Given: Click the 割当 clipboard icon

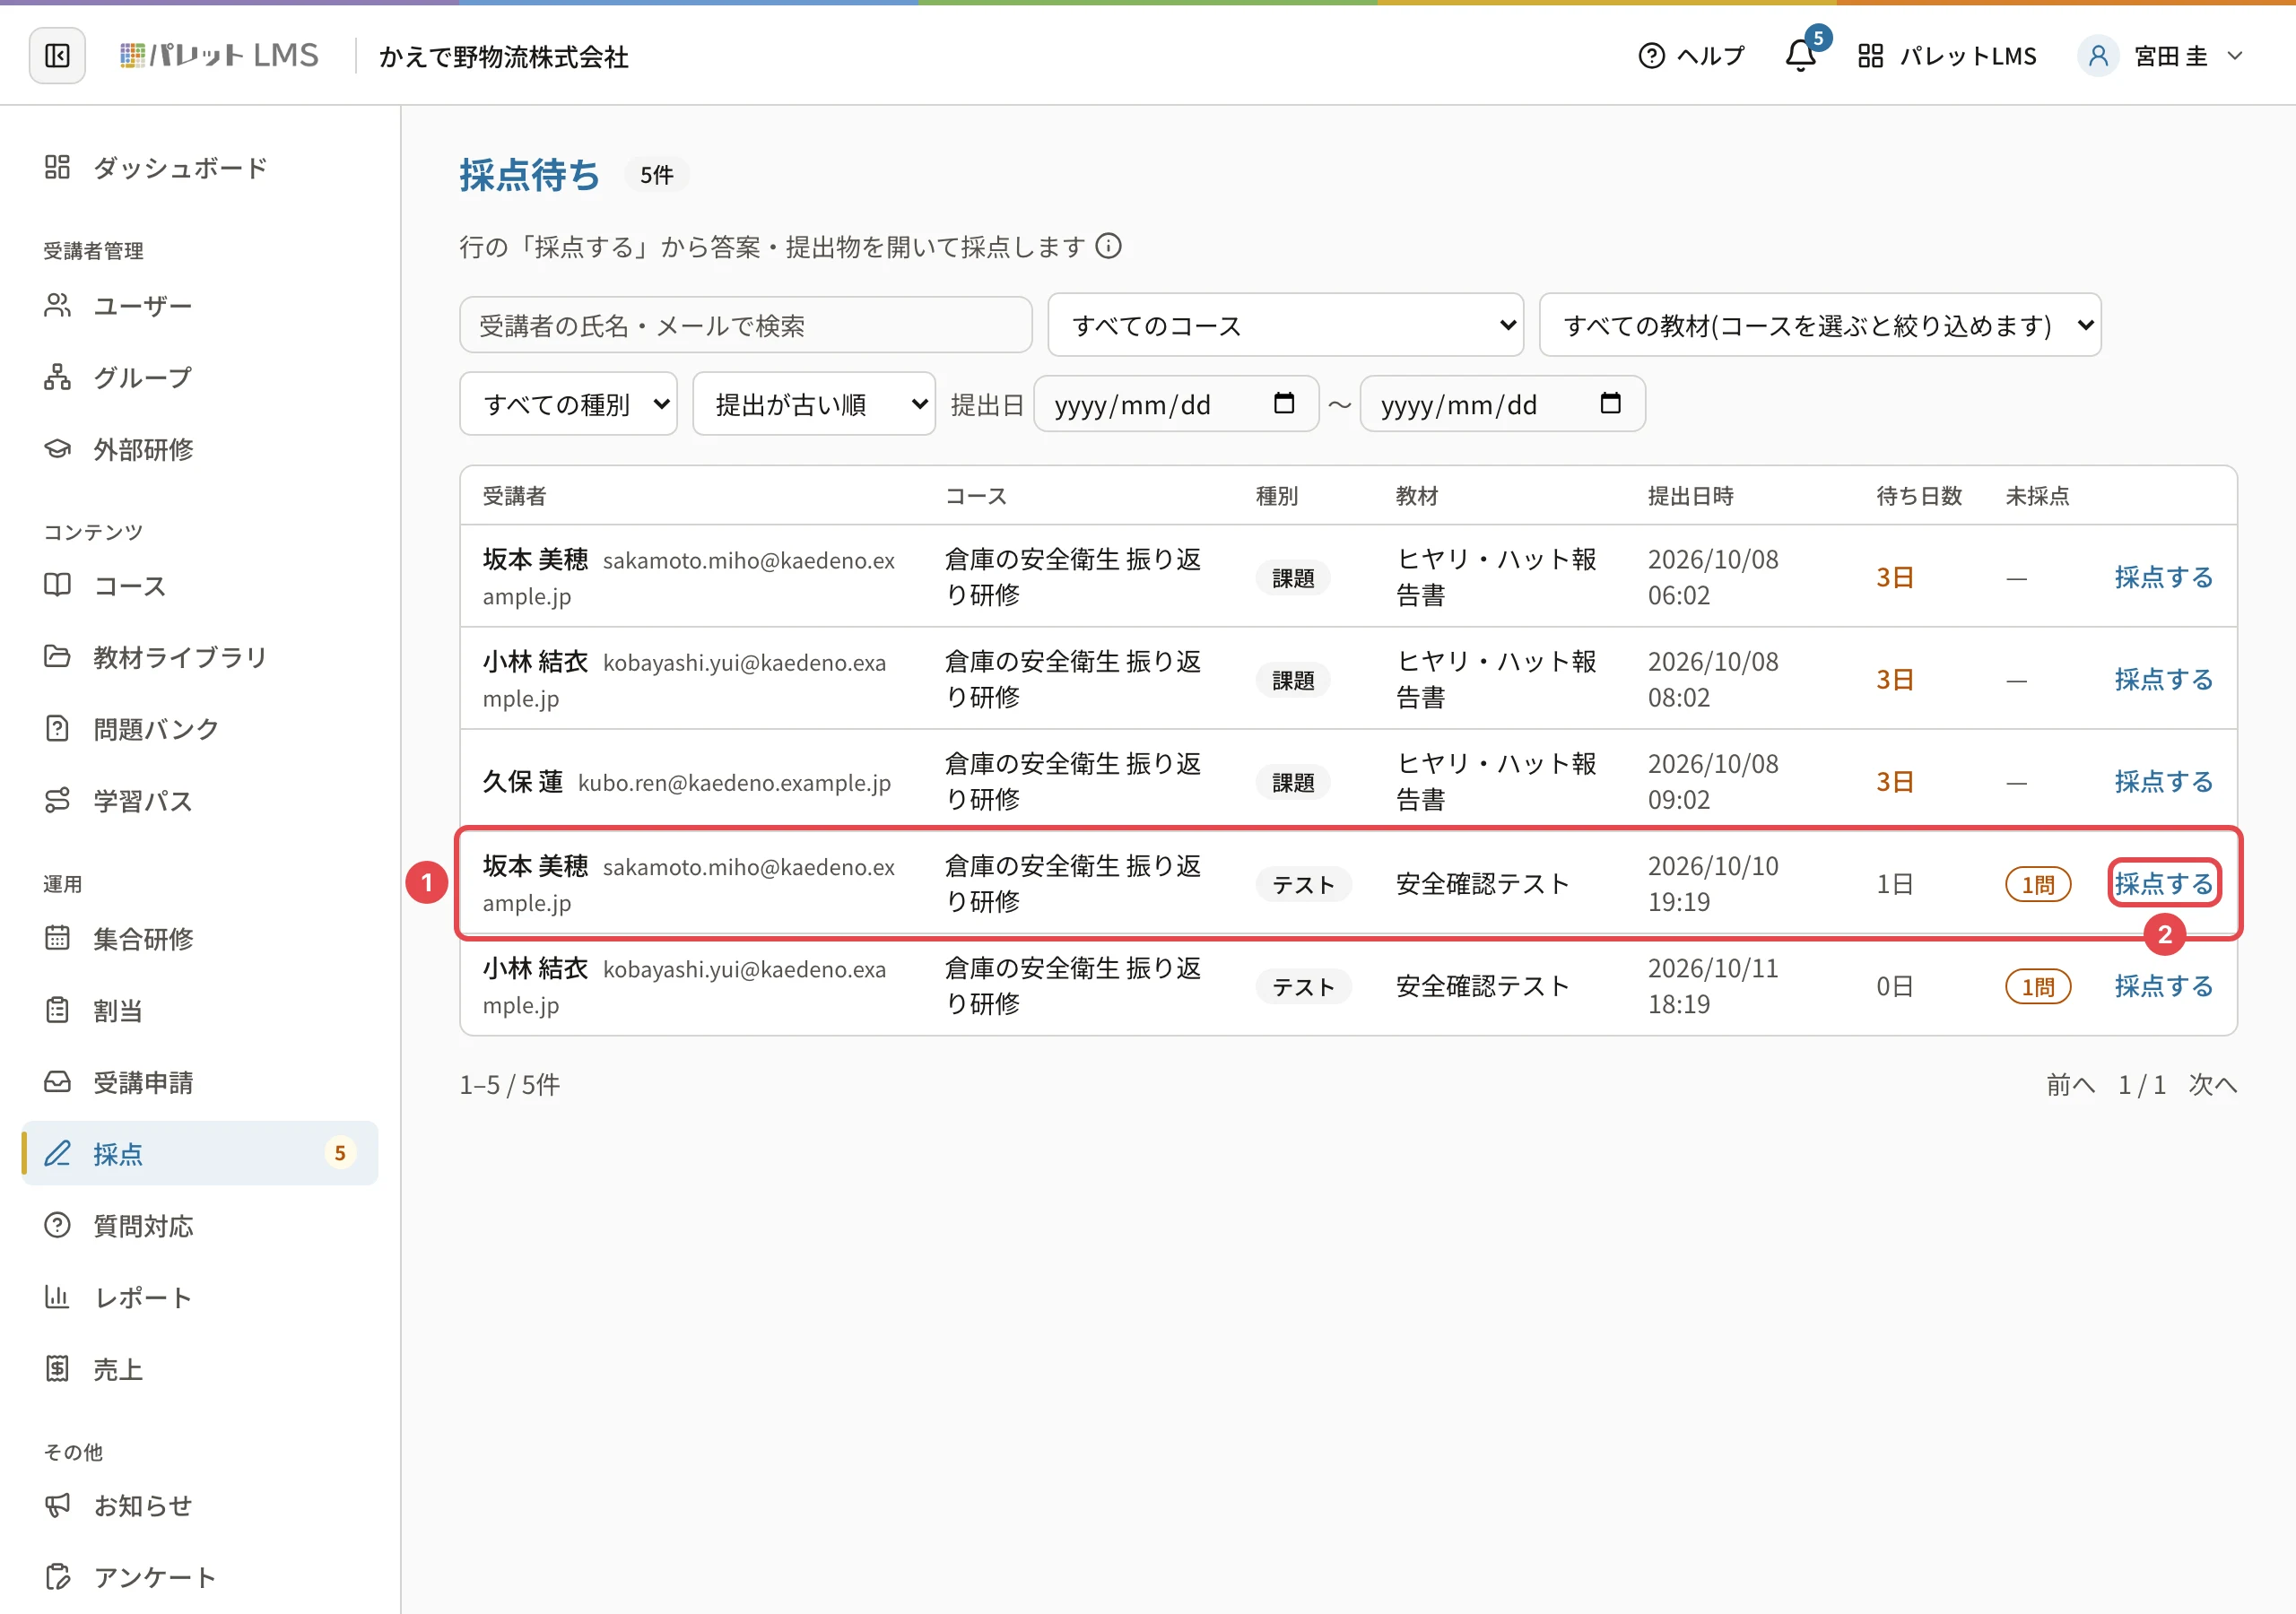Looking at the screenshot, I should pos(57,1010).
